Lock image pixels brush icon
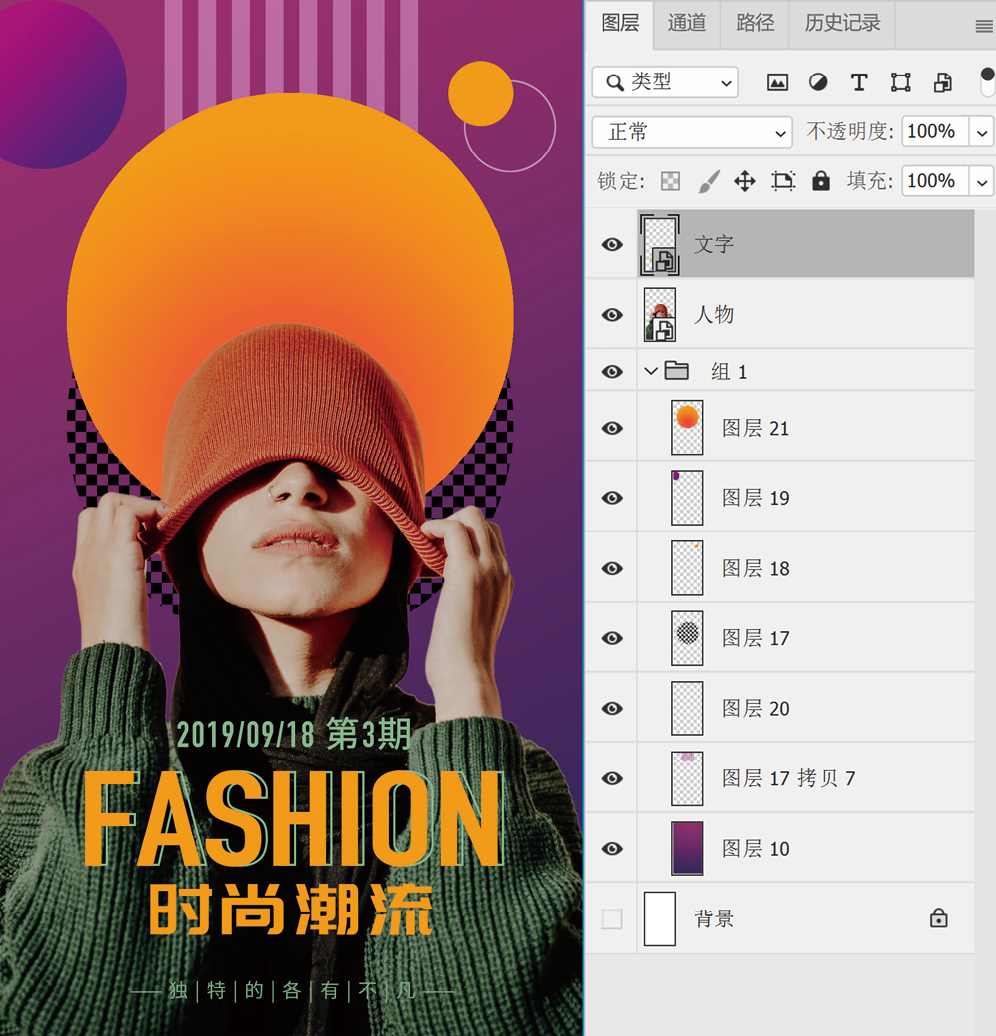The height and width of the screenshot is (1036, 996). pos(709,181)
